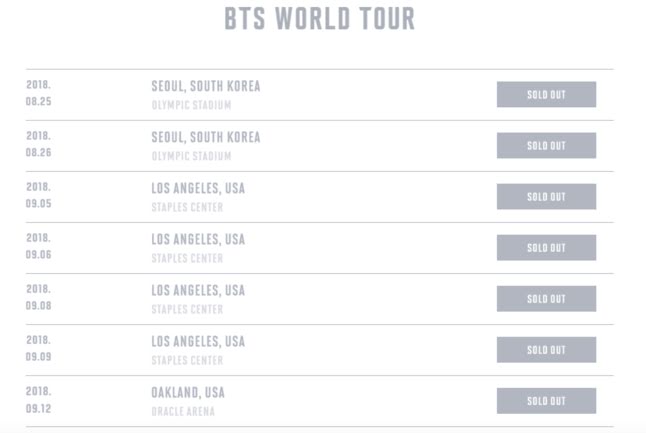This screenshot has width=646, height=433.
Task: Click the 2018.08.26 date label
Action: (39, 144)
